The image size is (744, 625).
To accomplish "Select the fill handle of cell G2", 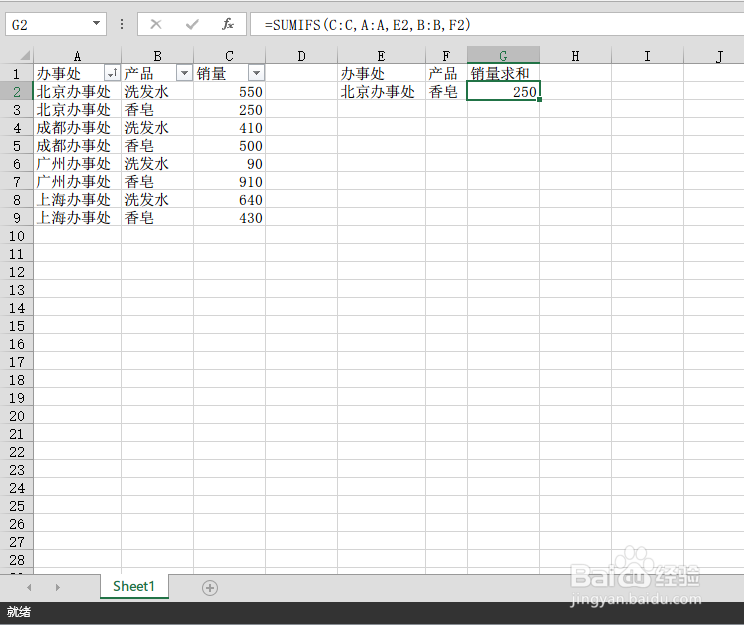I will 539,100.
